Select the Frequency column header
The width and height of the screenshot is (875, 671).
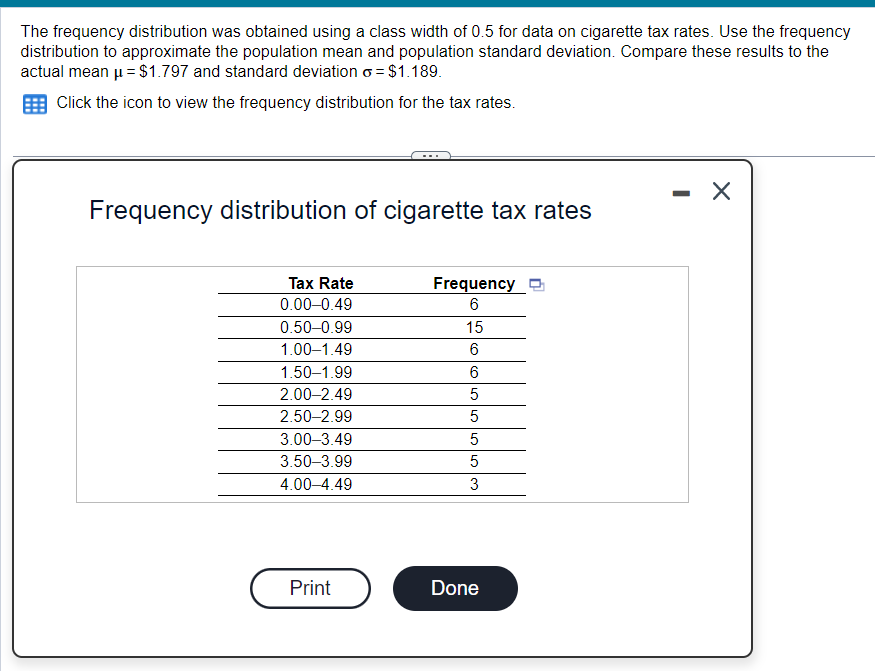[x=475, y=283]
